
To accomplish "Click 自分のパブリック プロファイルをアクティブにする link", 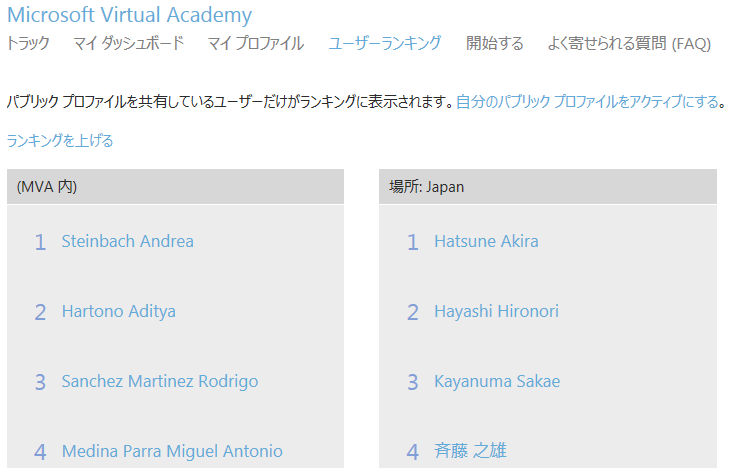I will 587,101.
